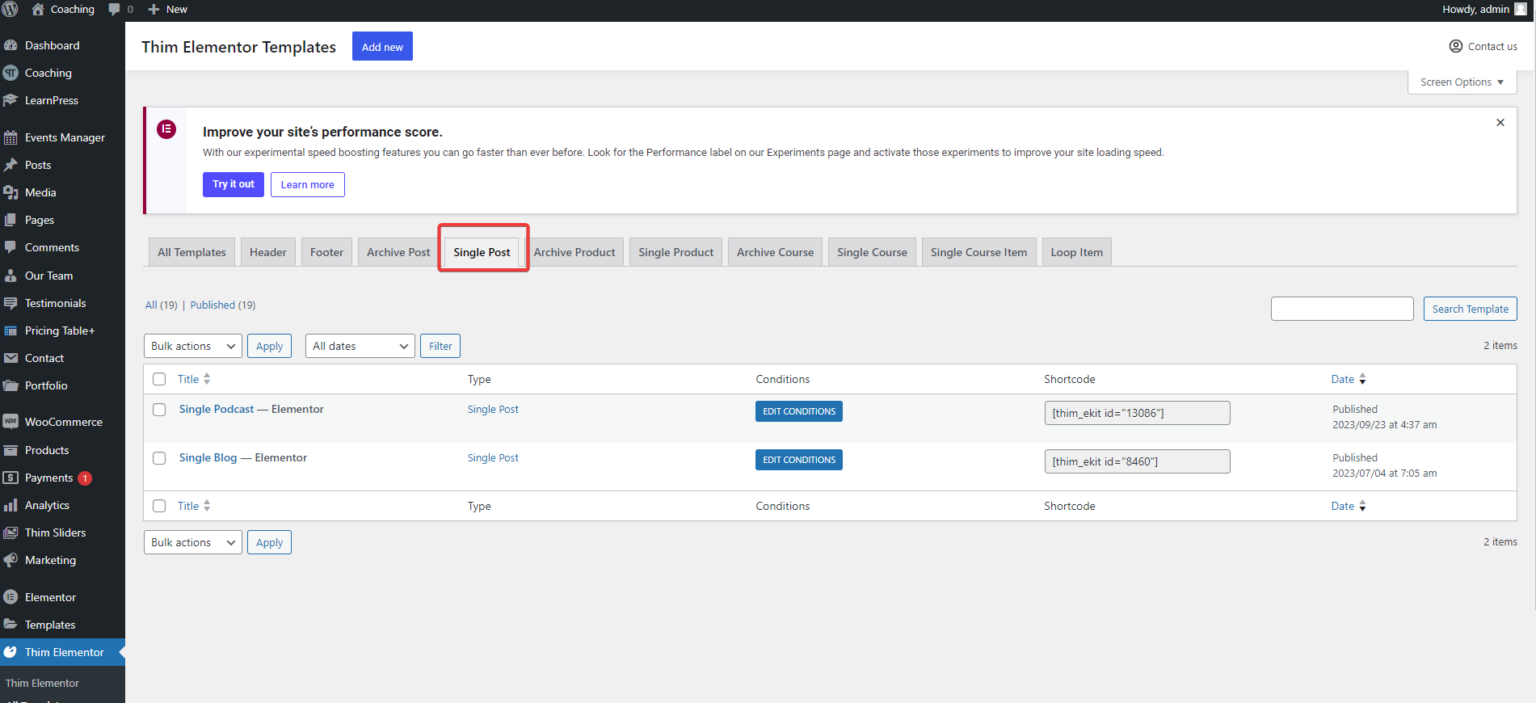Click Filter button
The width and height of the screenshot is (1536, 703).
pyautogui.click(x=440, y=346)
